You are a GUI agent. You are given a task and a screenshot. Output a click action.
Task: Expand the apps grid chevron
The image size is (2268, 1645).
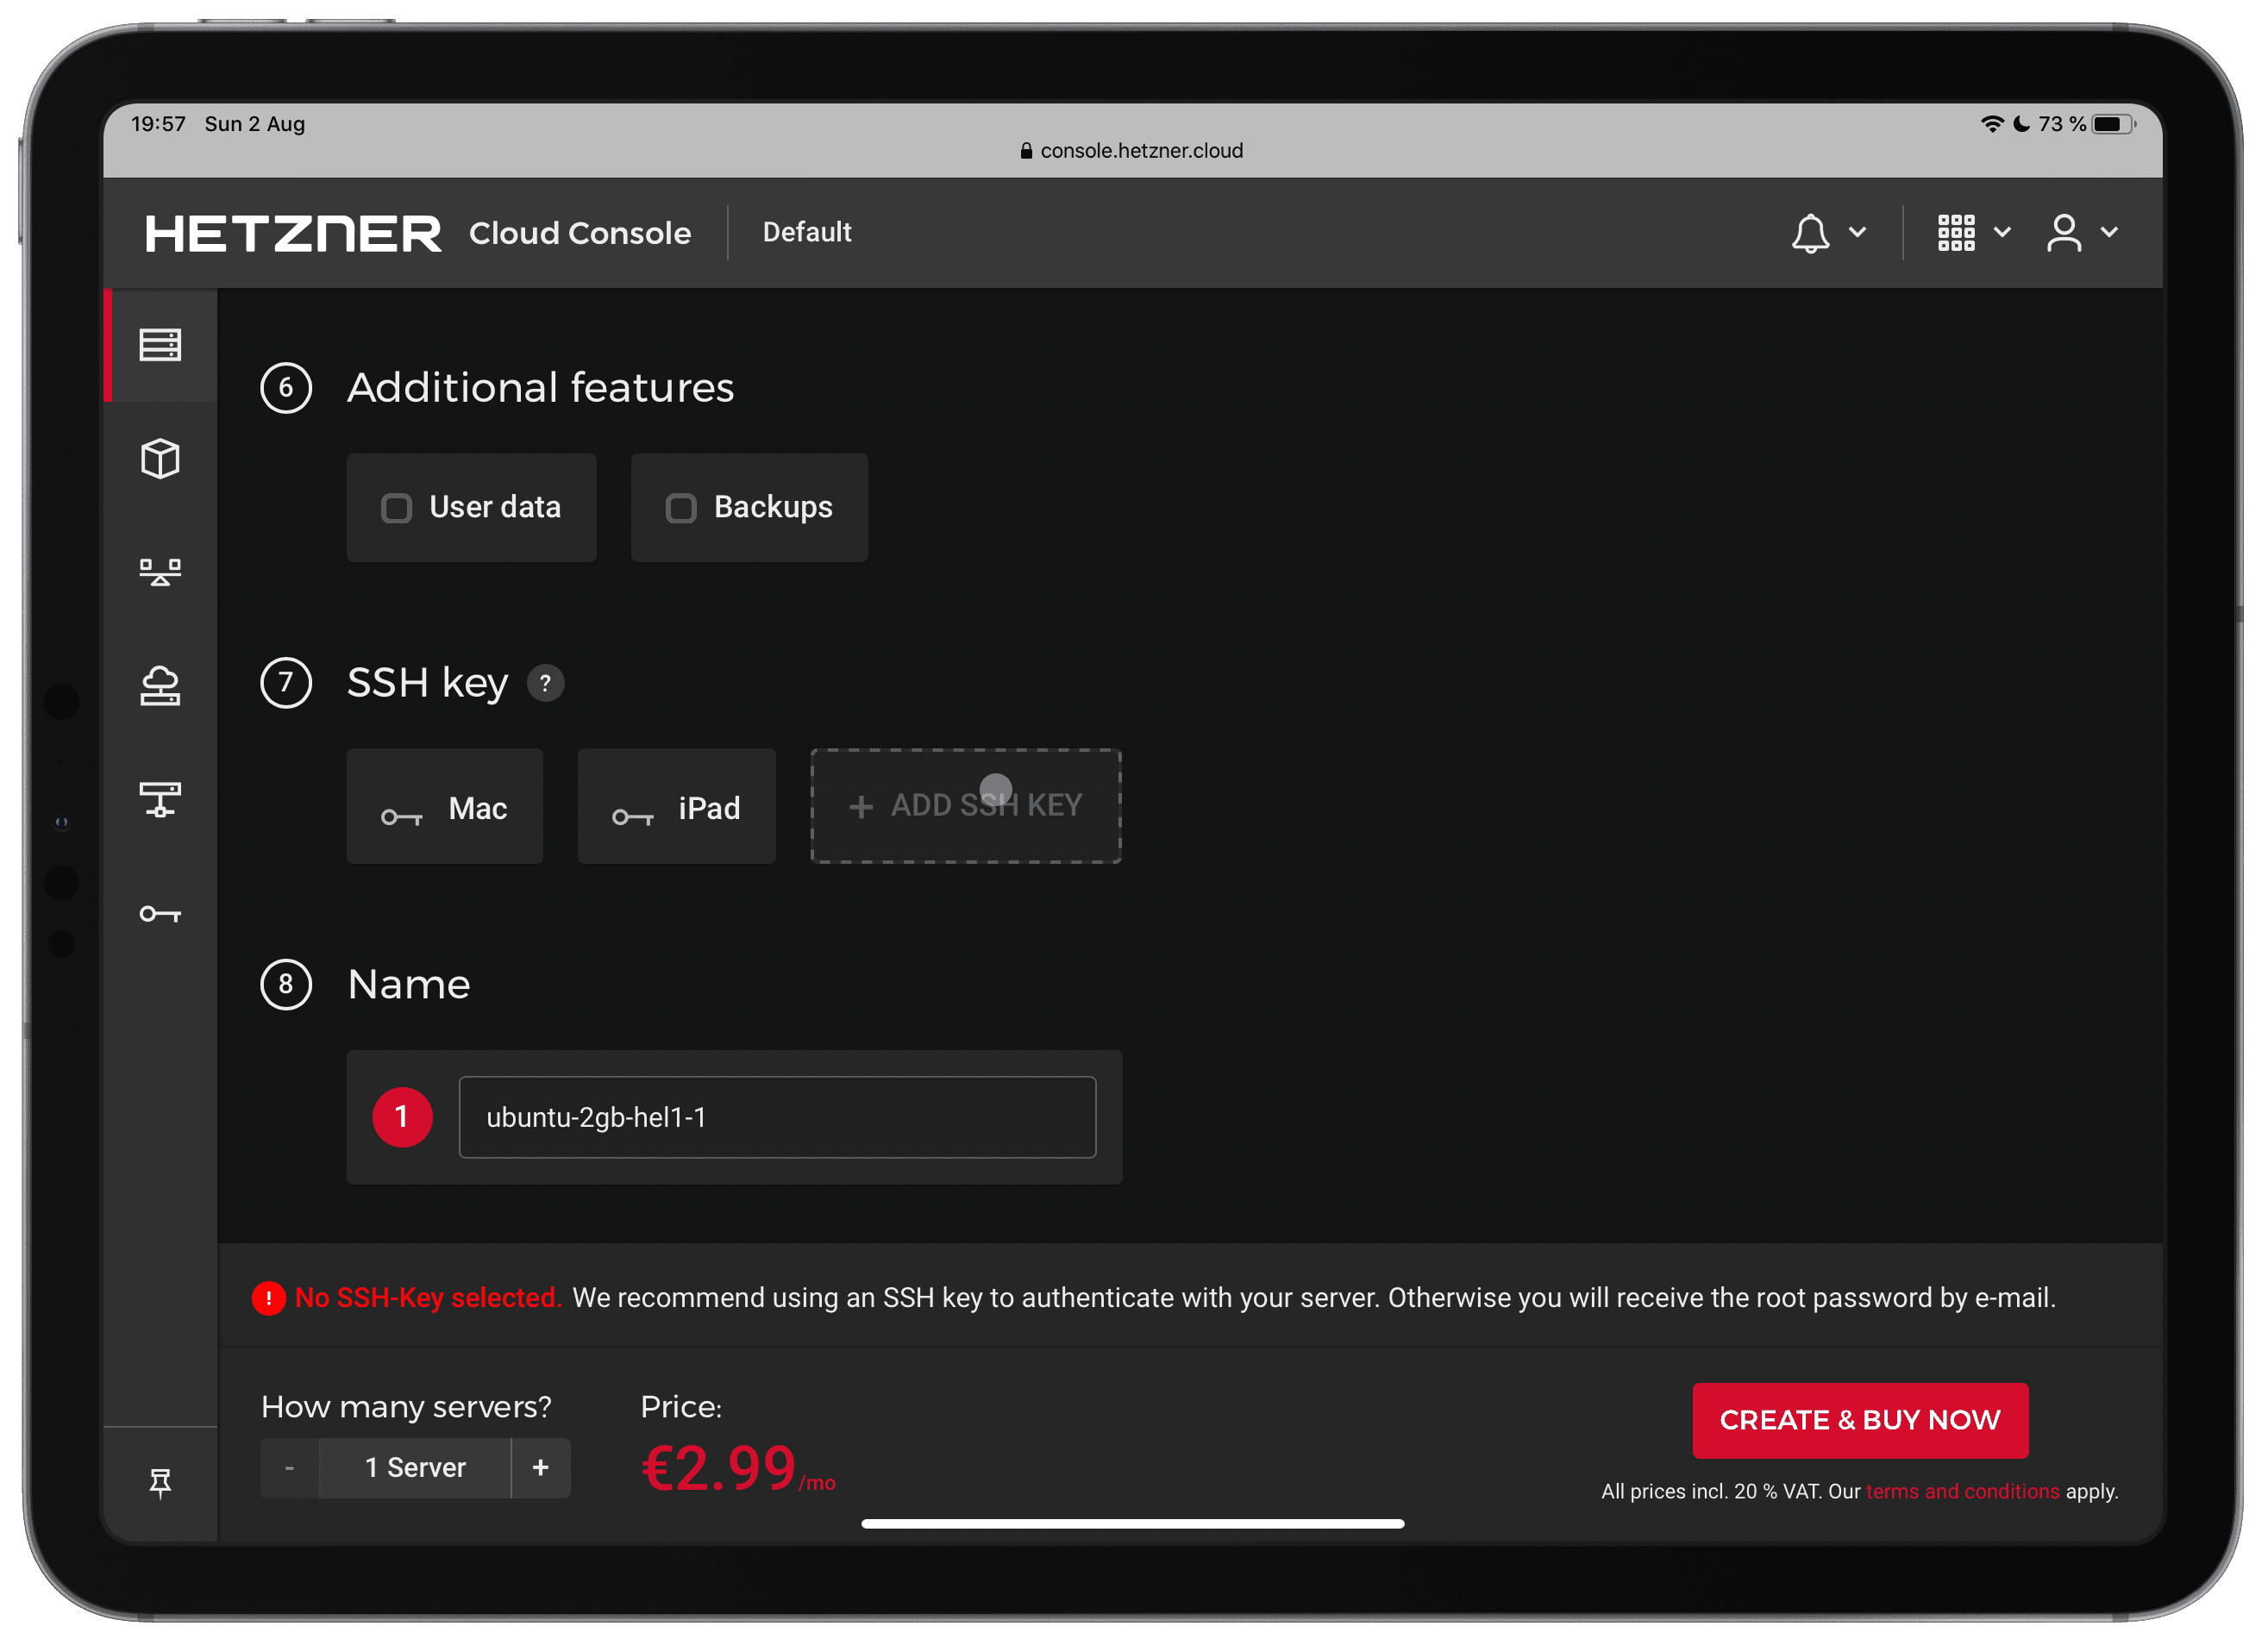click(x=2002, y=233)
